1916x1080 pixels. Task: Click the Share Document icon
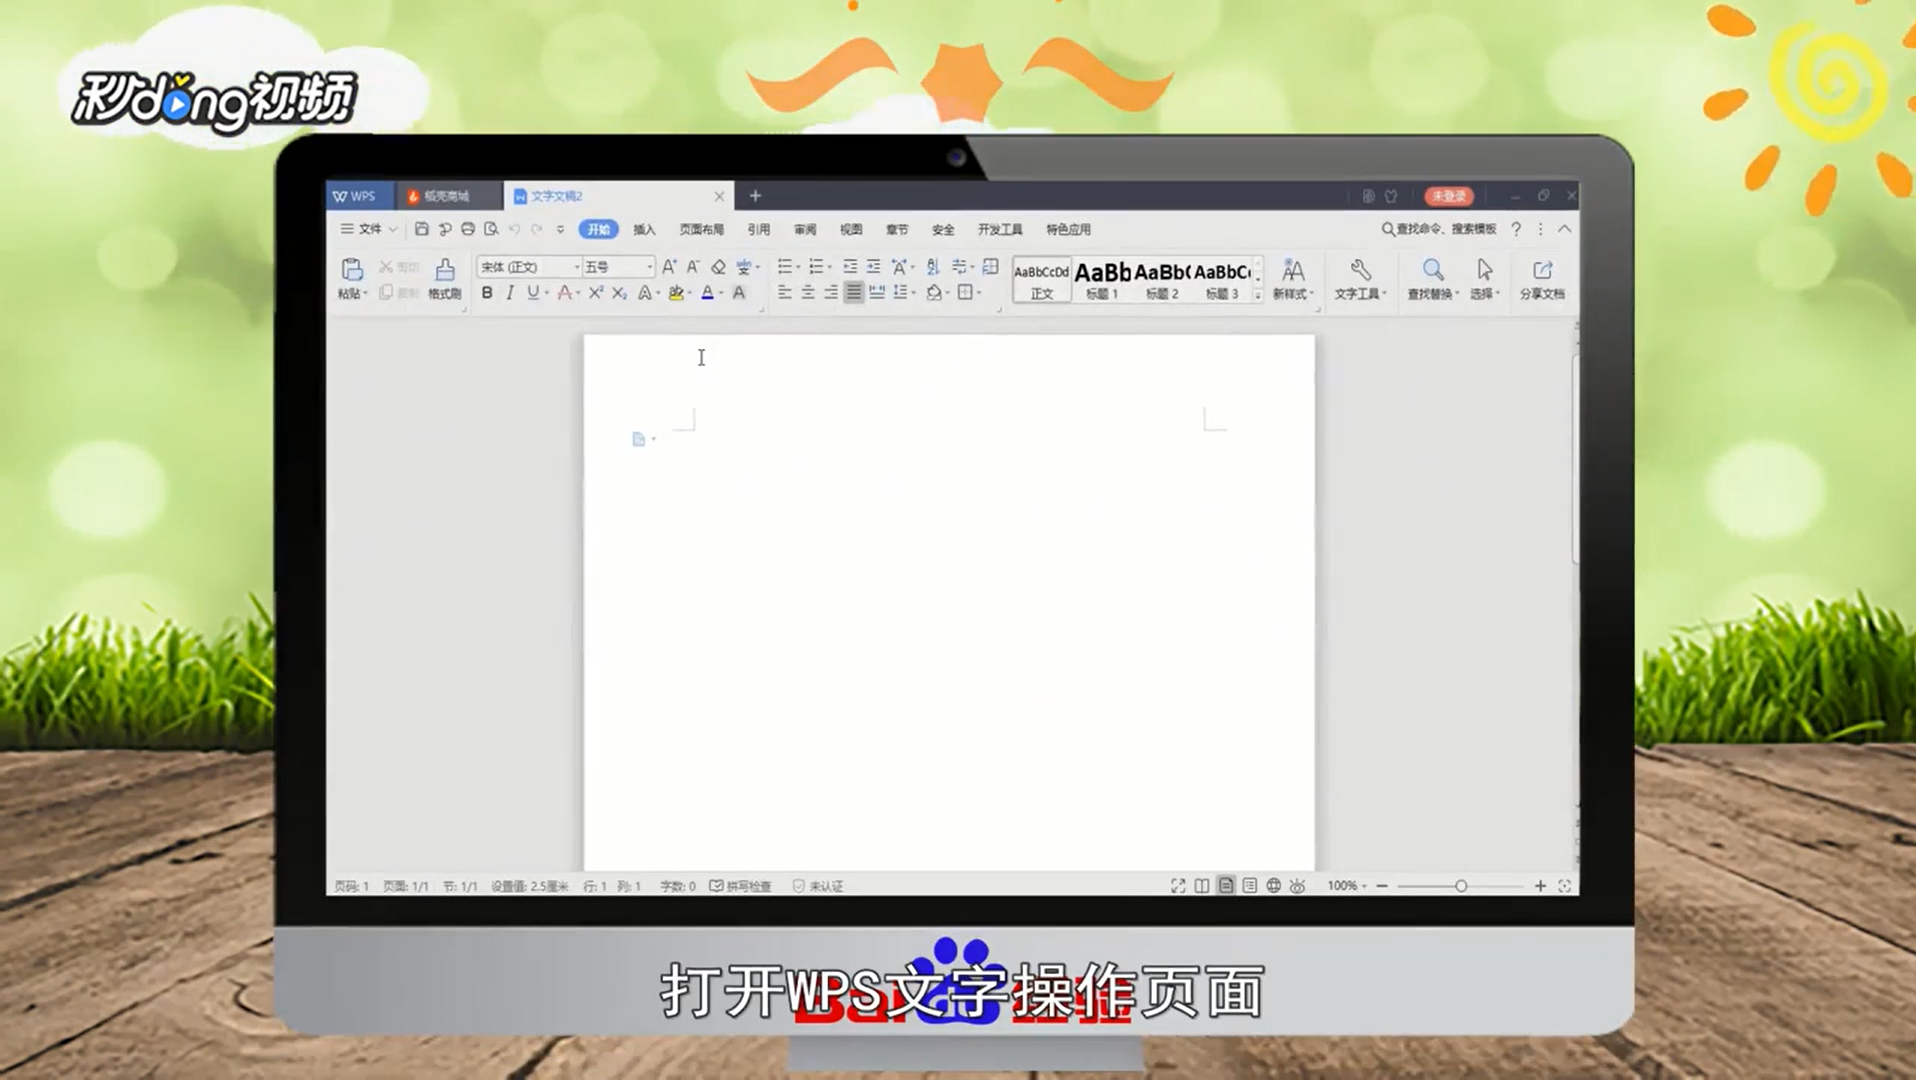click(1542, 269)
